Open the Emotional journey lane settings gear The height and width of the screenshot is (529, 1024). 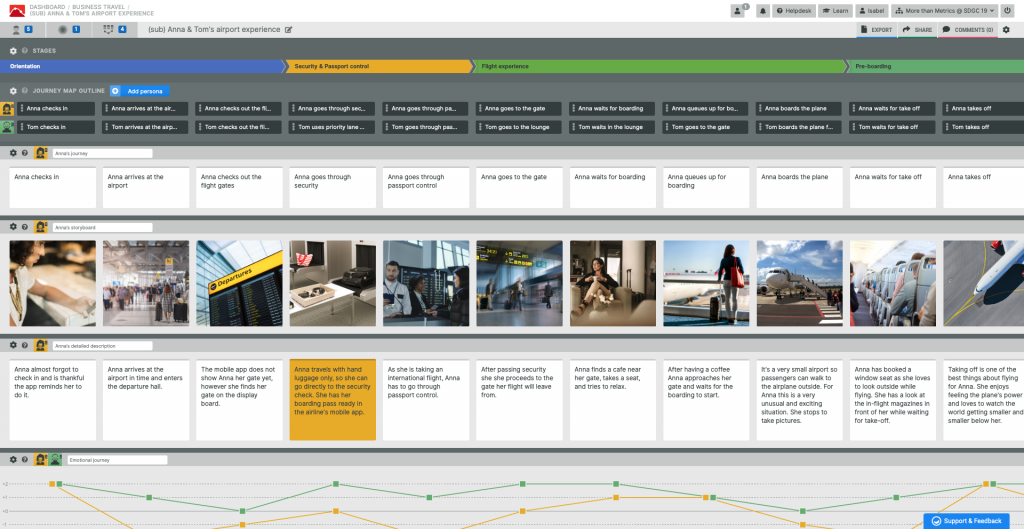coord(13,459)
